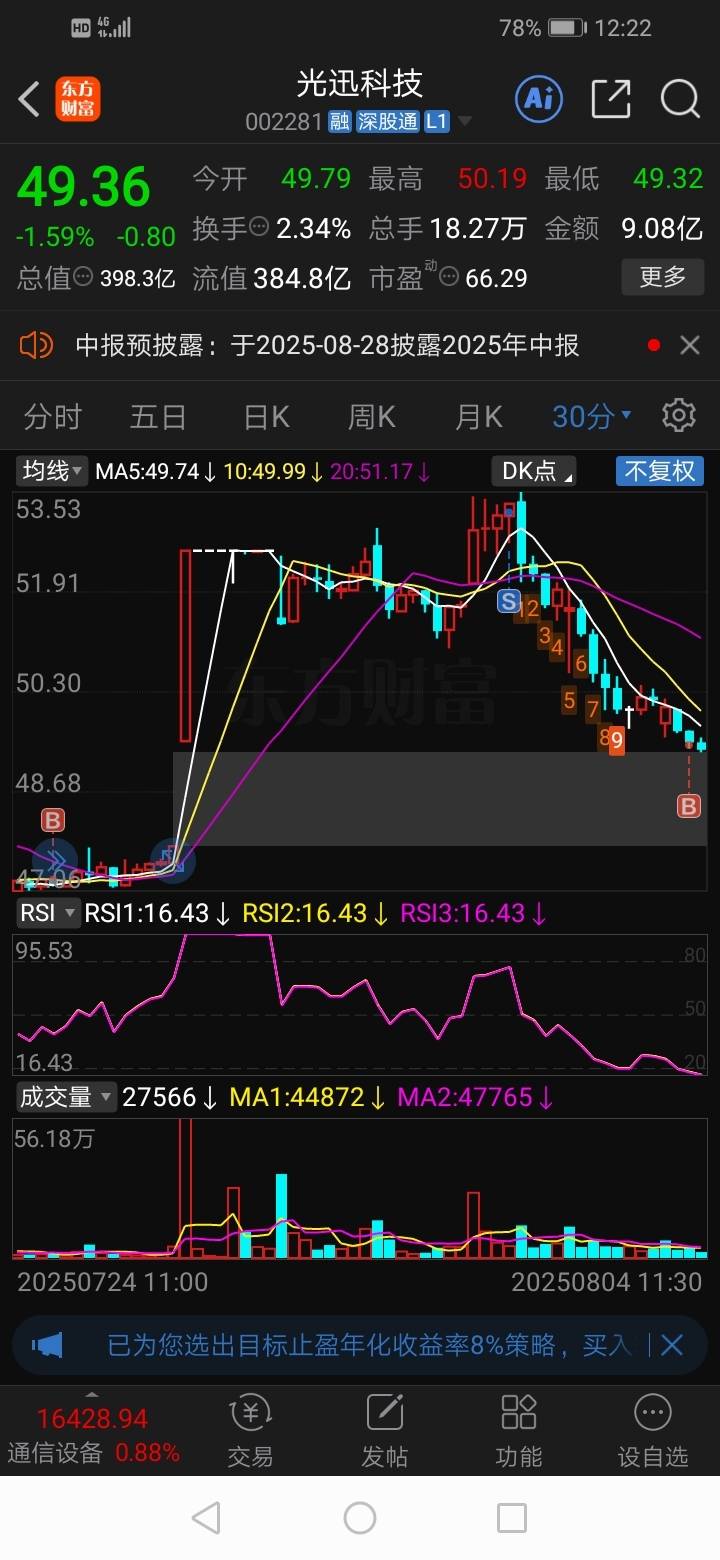Tap the 市盈 info icon

tap(448, 277)
